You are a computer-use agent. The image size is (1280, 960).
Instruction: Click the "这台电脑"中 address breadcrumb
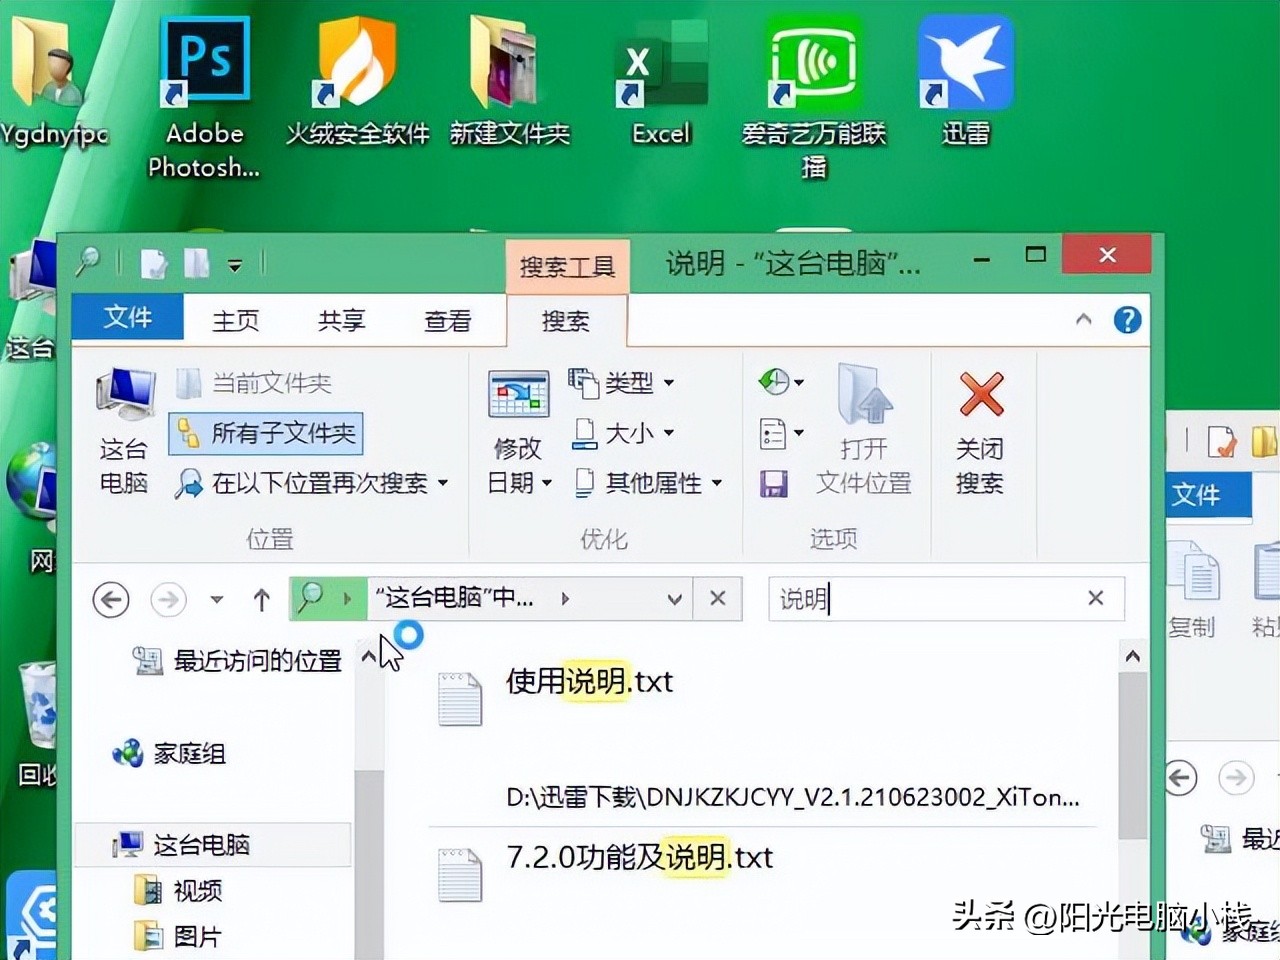[454, 598]
